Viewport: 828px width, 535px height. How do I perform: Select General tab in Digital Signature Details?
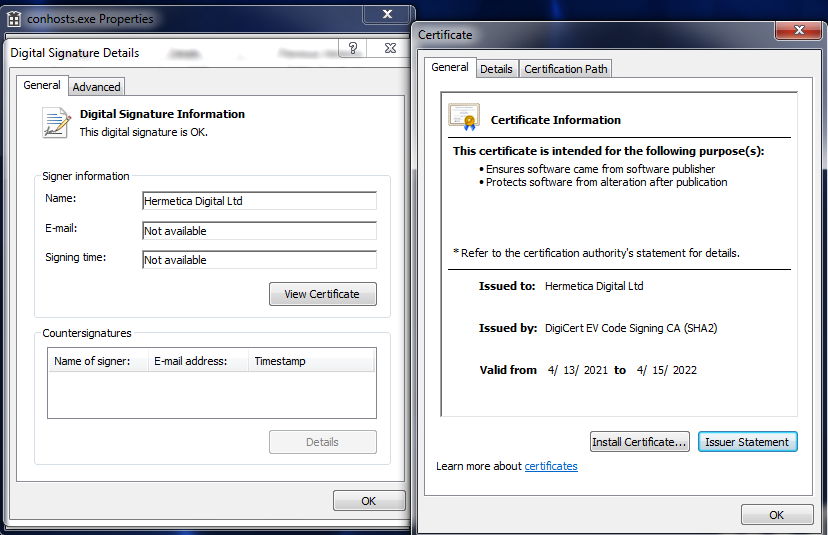pos(42,85)
